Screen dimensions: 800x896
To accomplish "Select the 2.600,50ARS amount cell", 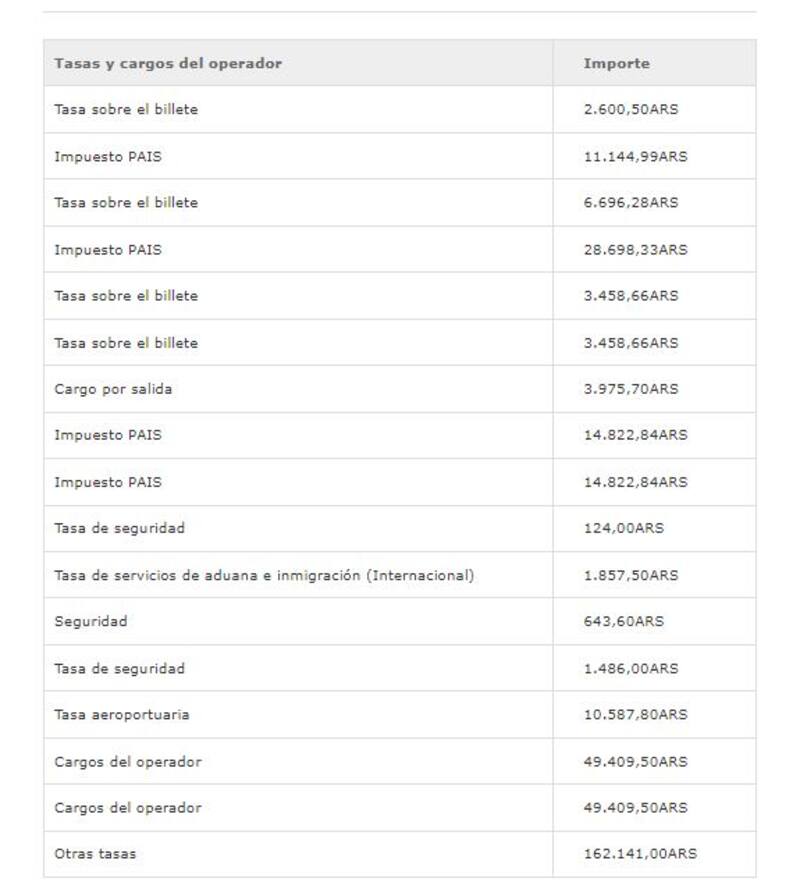I will [x=630, y=109].
